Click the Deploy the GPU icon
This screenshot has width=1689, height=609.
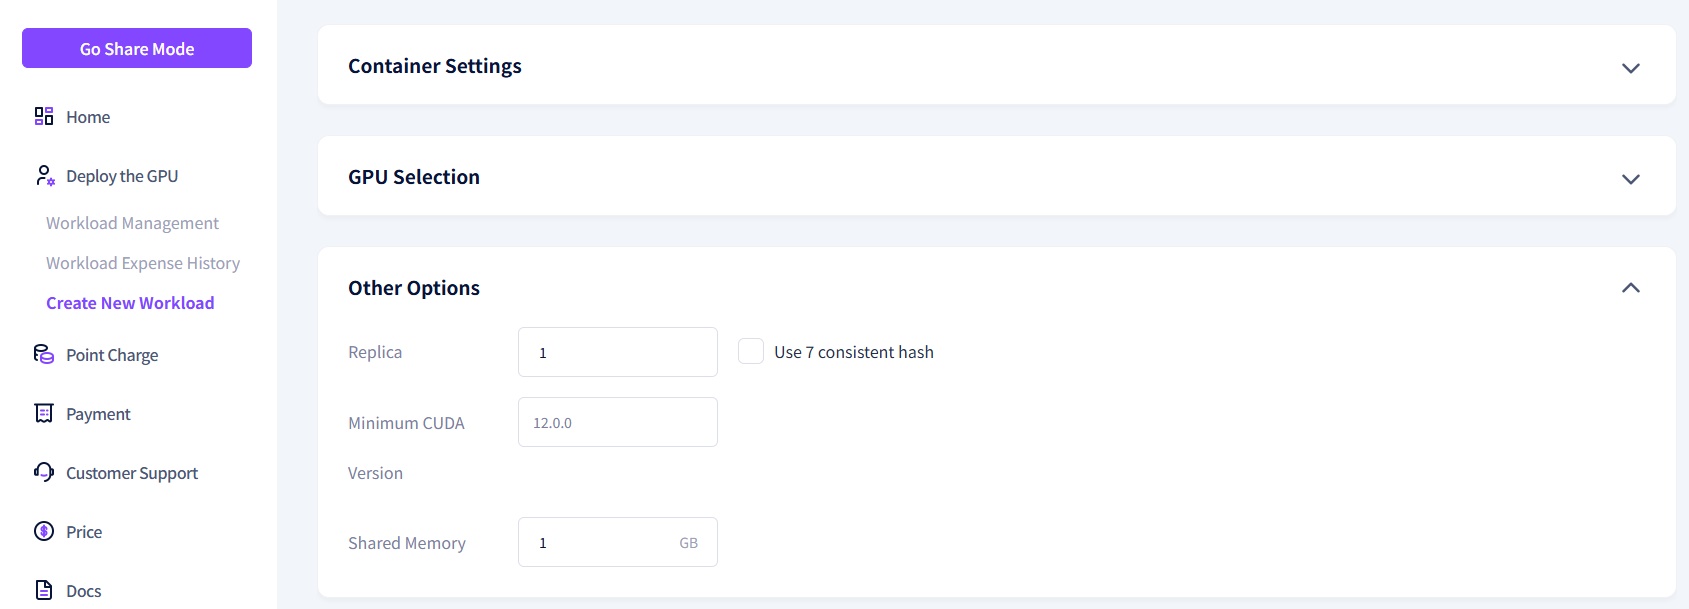pos(44,176)
